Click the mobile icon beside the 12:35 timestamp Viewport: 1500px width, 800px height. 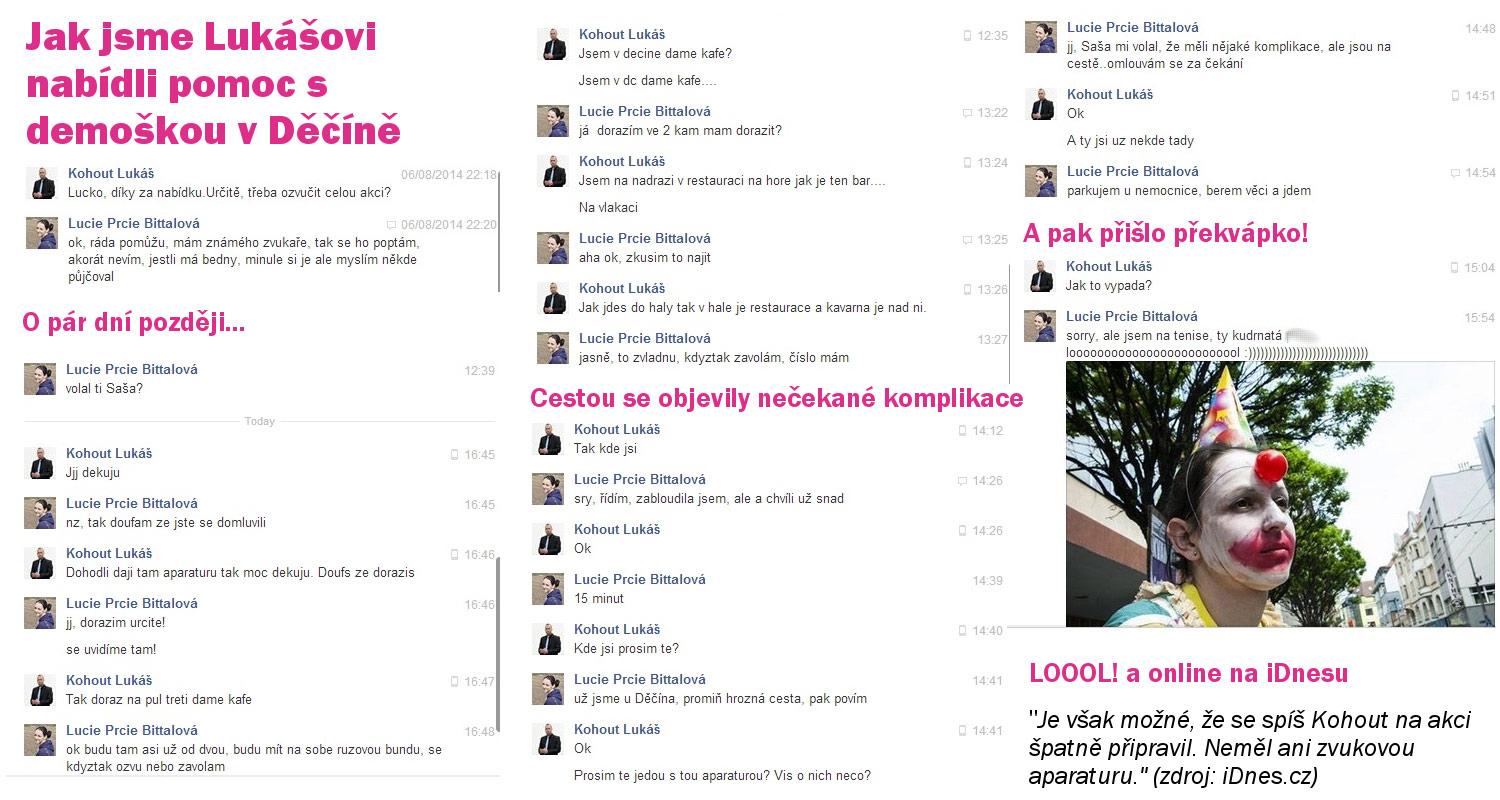coord(967,35)
